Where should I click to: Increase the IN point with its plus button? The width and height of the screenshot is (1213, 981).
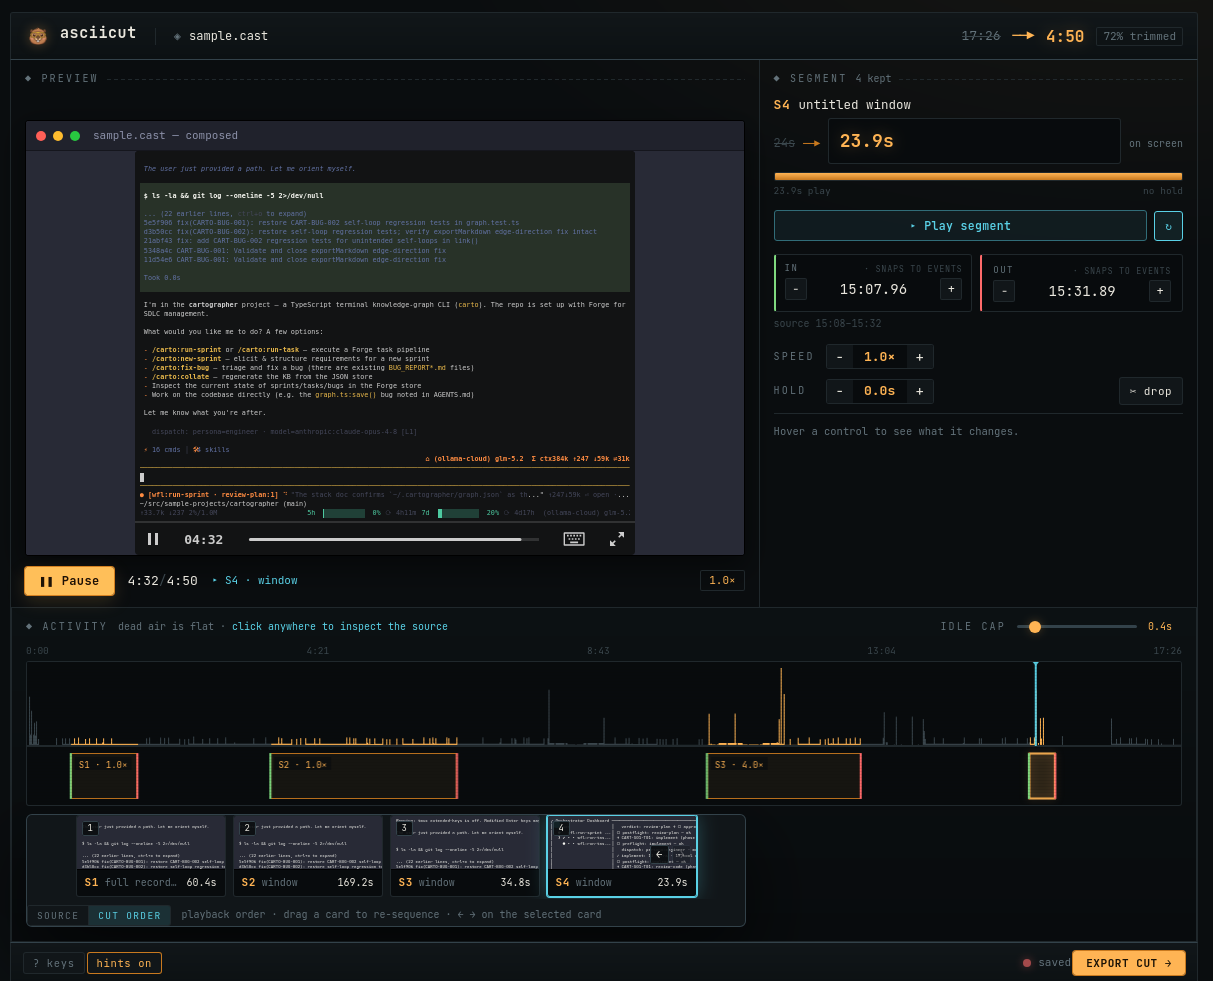pyautogui.click(x=951, y=289)
